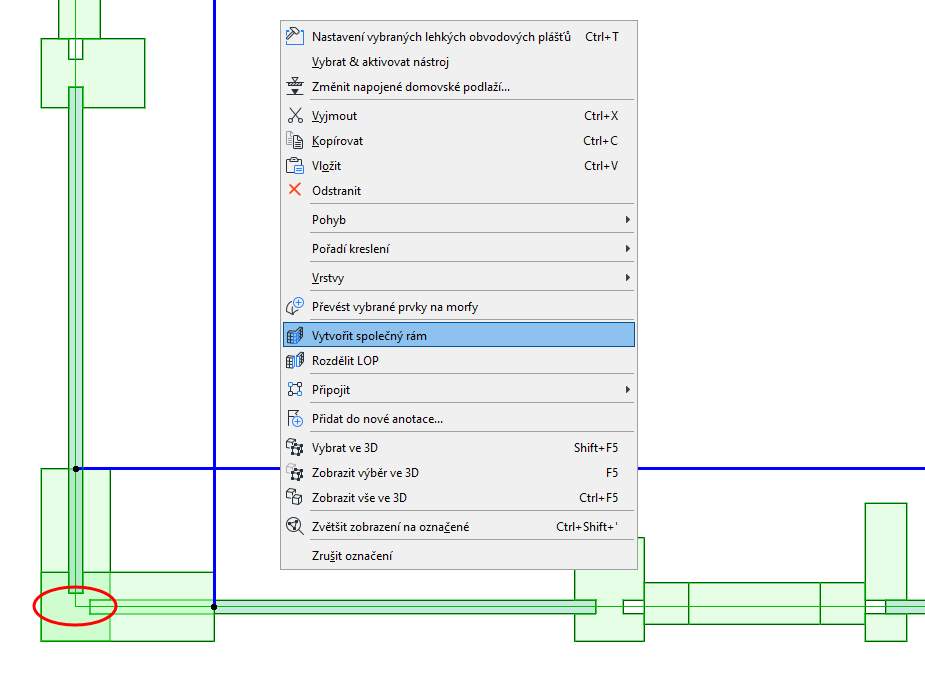This screenshot has width=925, height=678.
Task: Choose Vybrat ve 3D
Action: [458, 447]
